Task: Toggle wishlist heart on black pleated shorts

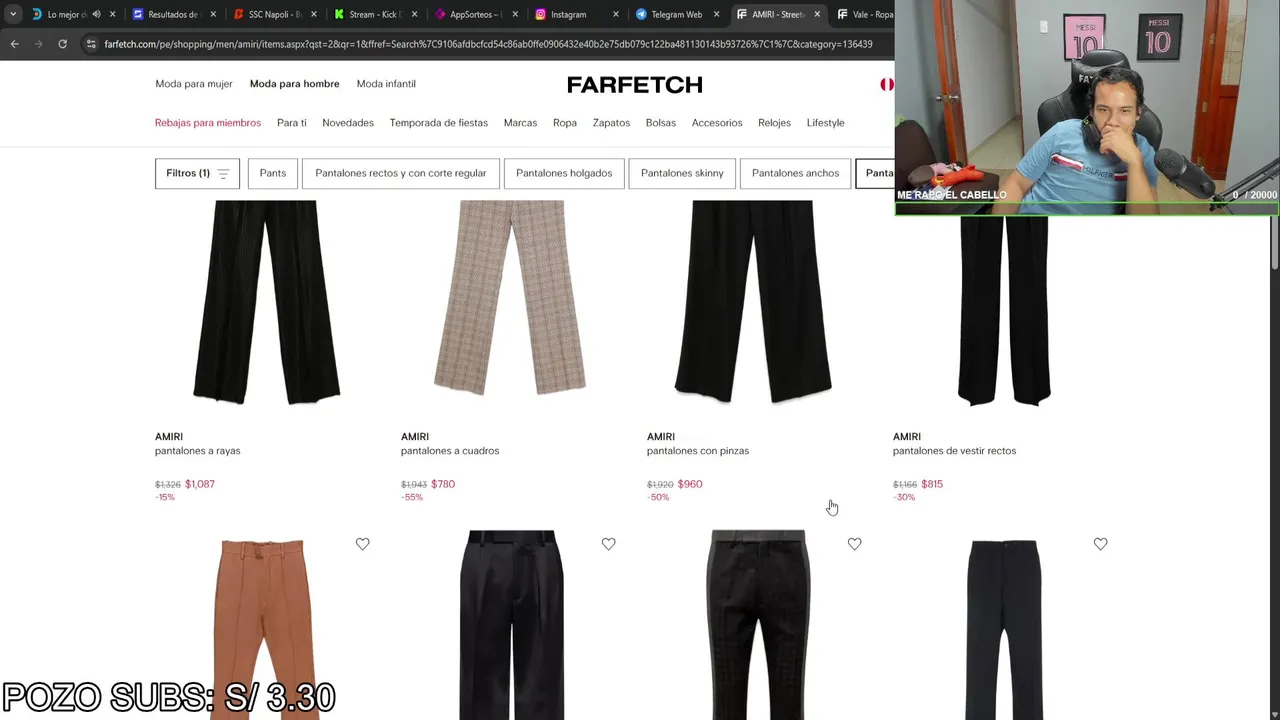Action: click(x=608, y=544)
